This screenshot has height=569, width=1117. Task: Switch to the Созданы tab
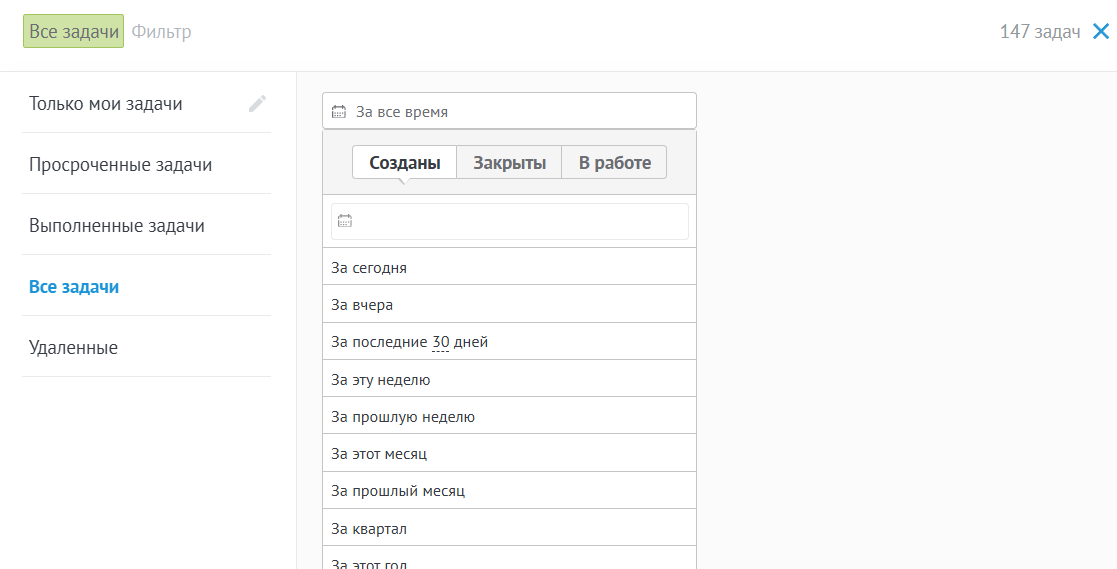404,163
